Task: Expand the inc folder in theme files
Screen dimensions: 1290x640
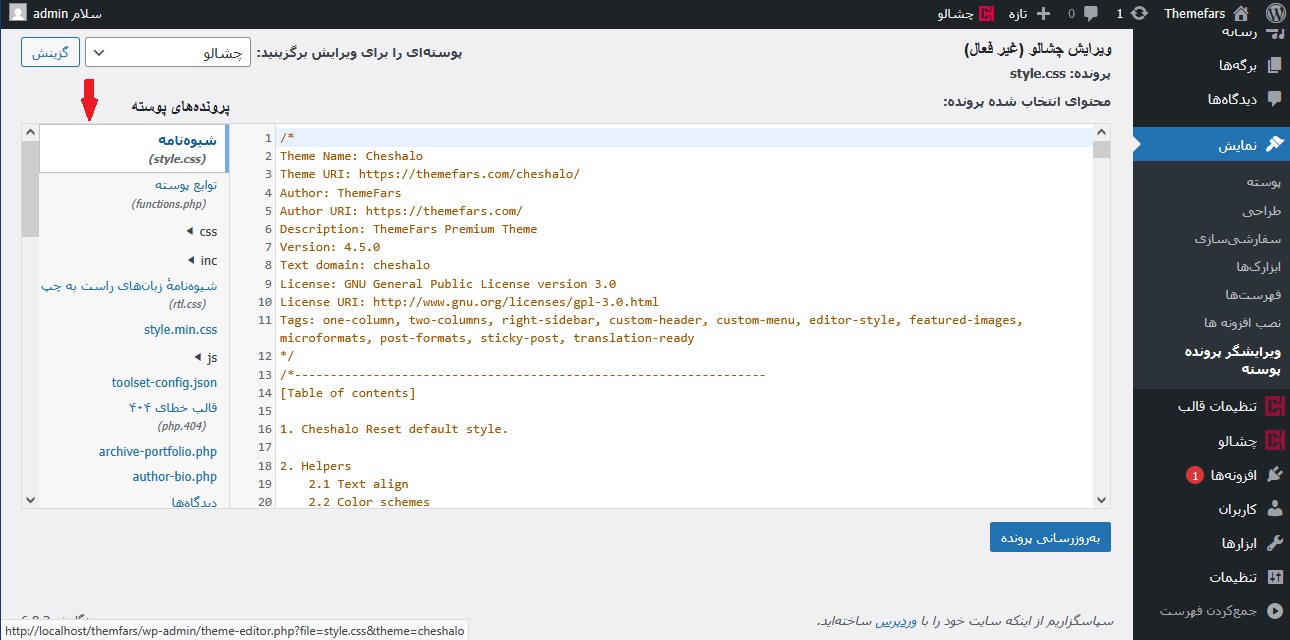Action: [201, 261]
